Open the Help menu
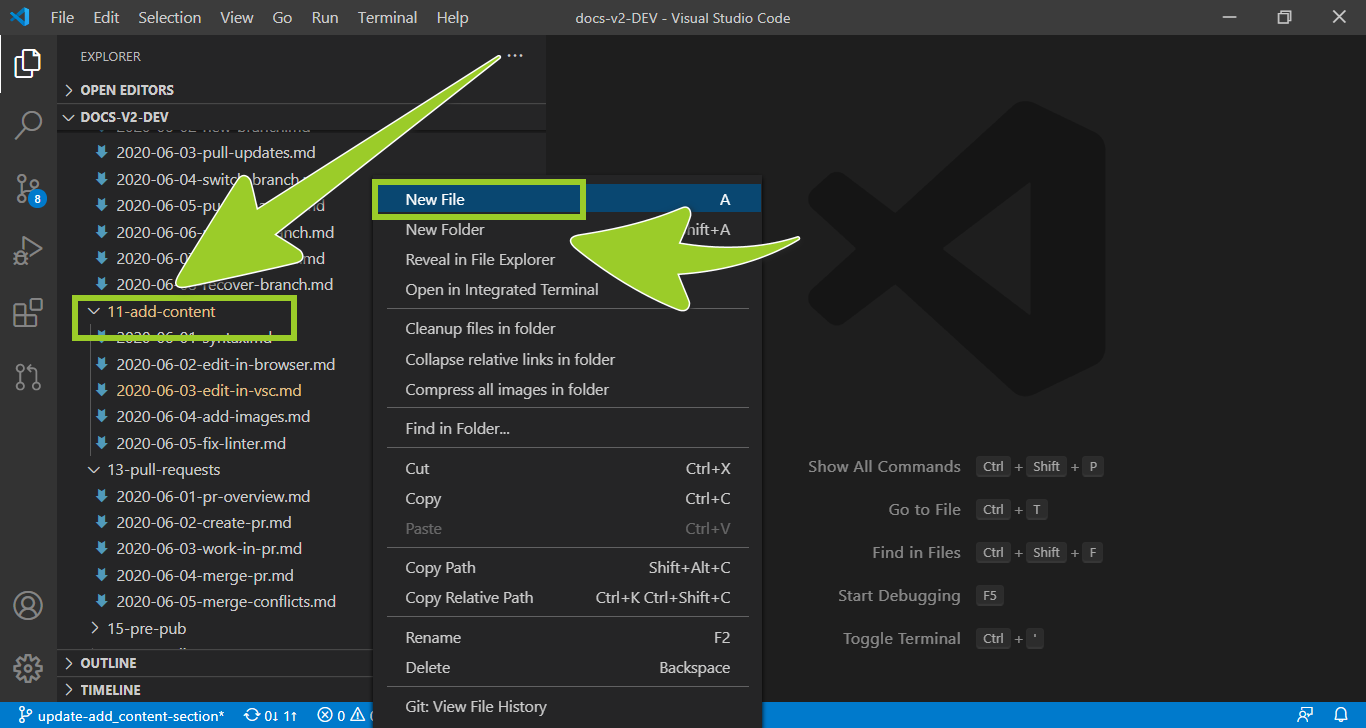Image resolution: width=1366 pixels, height=728 pixels. pos(452,18)
